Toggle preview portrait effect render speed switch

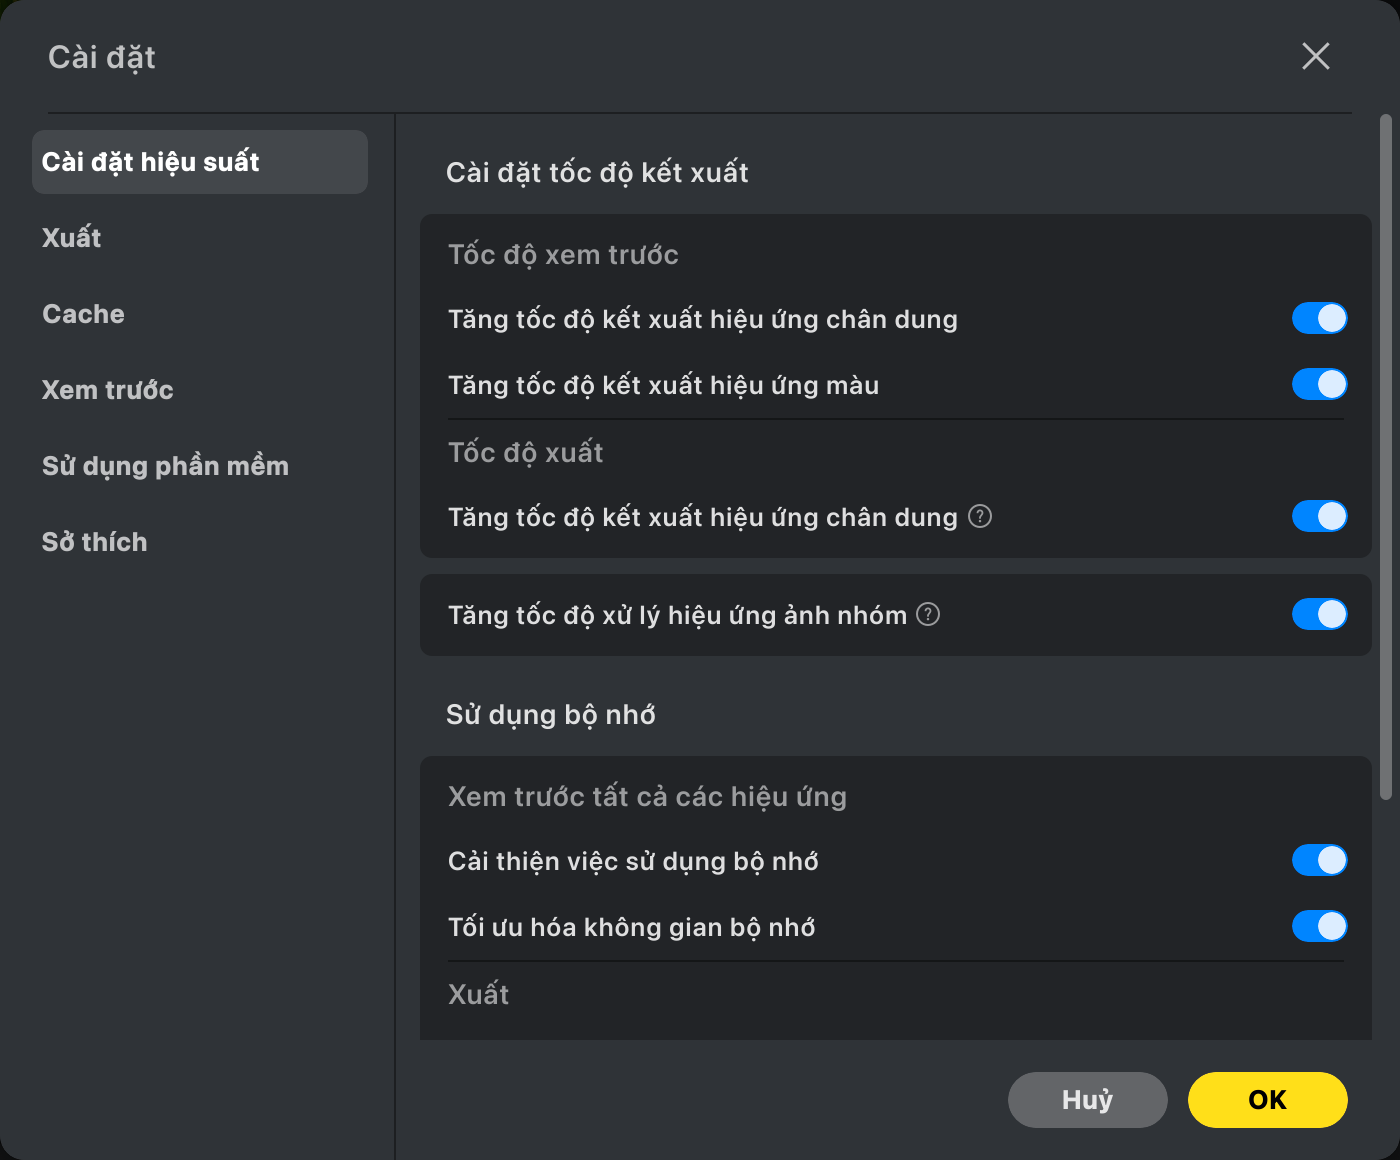point(1320,318)
